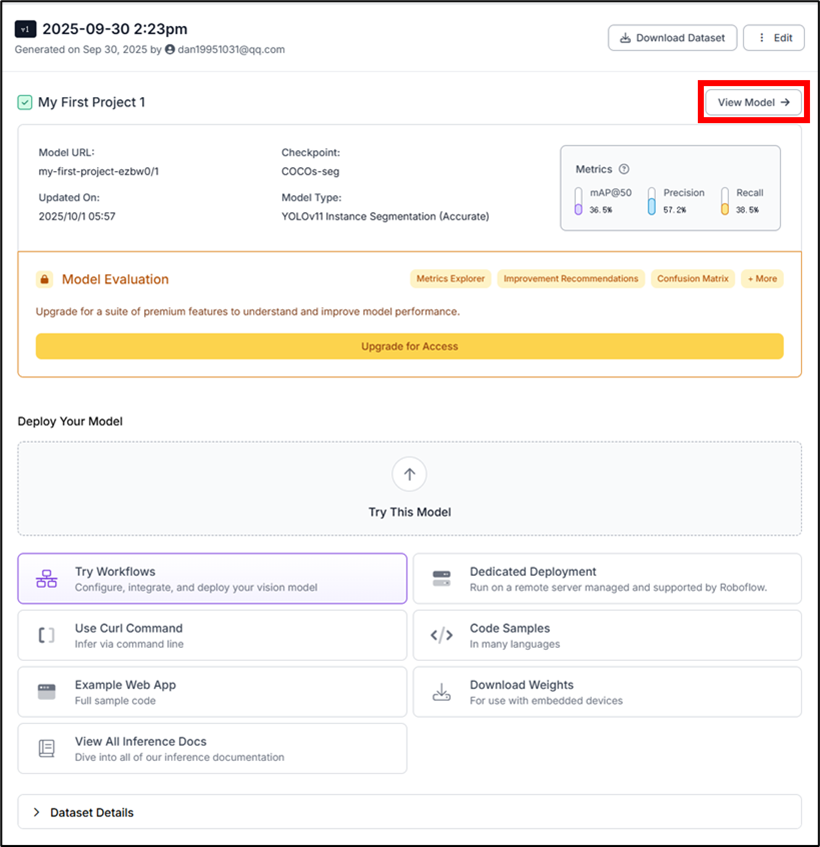
Task: Click Upgrade for Access button
Action: coord(409,346)
